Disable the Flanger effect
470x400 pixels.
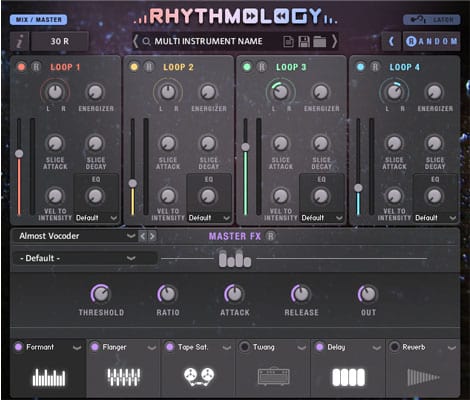click(x=95, y=347)
